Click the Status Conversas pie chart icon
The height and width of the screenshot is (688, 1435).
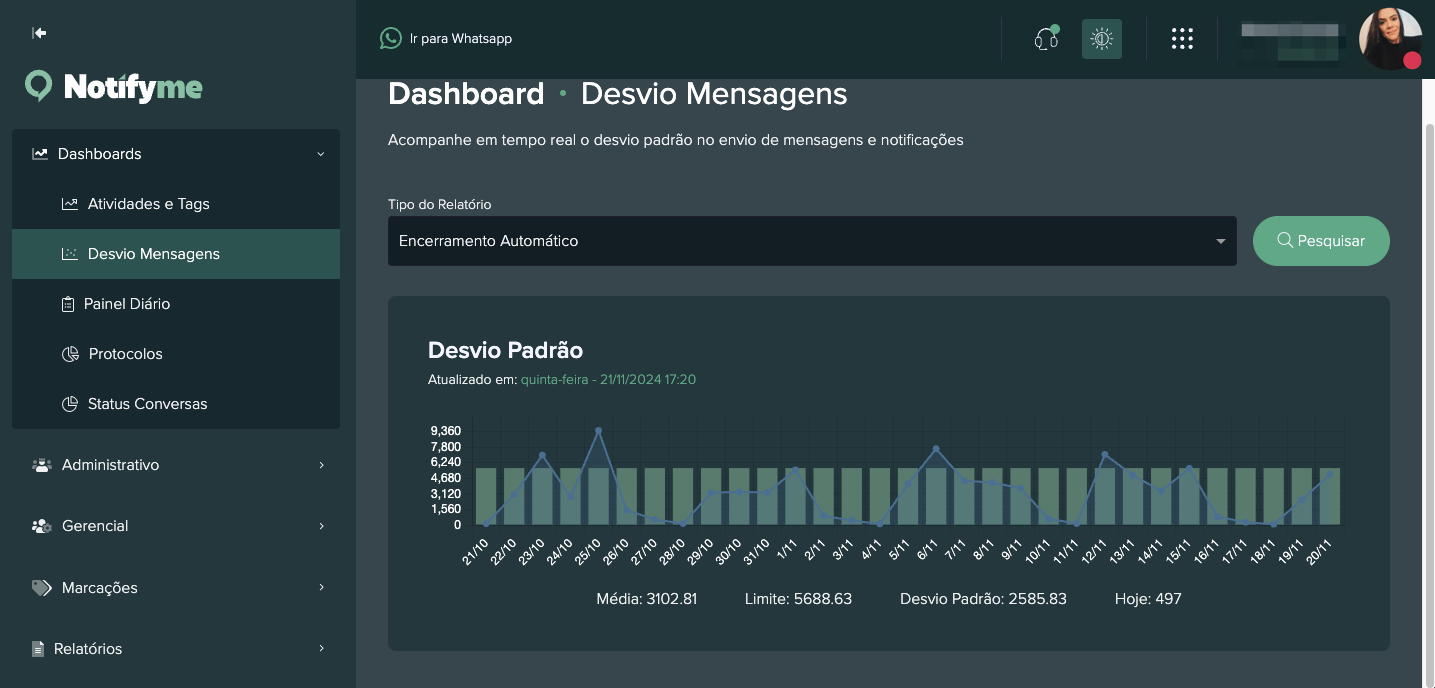pyautogui.click(x=70, y=404)
